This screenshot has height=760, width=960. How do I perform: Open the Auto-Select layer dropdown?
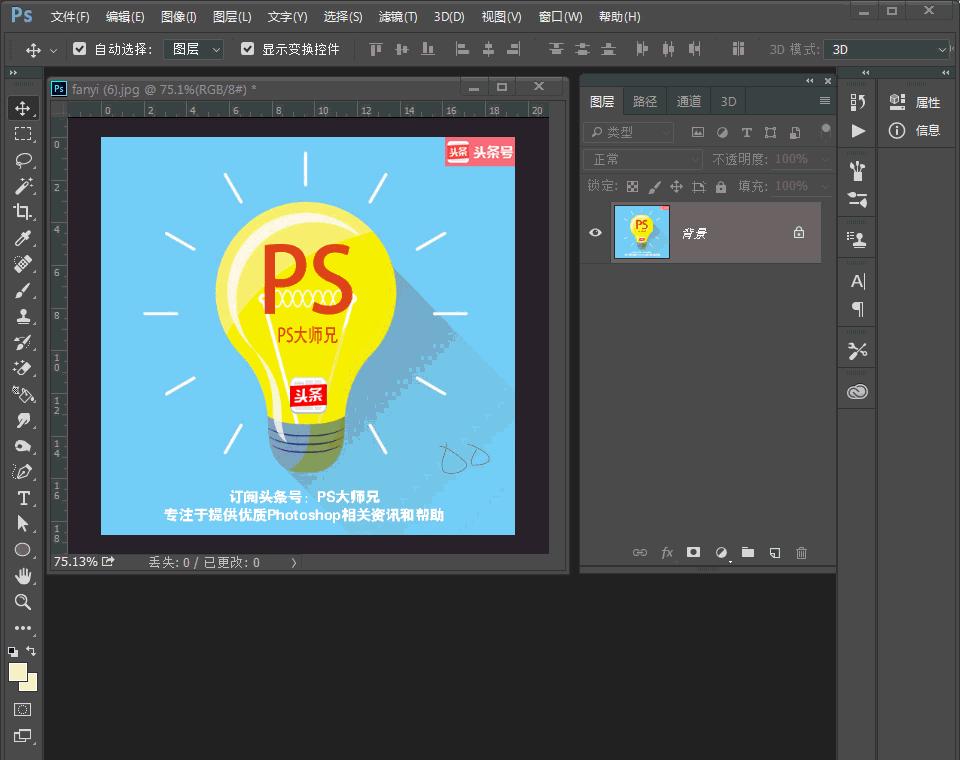[193, 49]
